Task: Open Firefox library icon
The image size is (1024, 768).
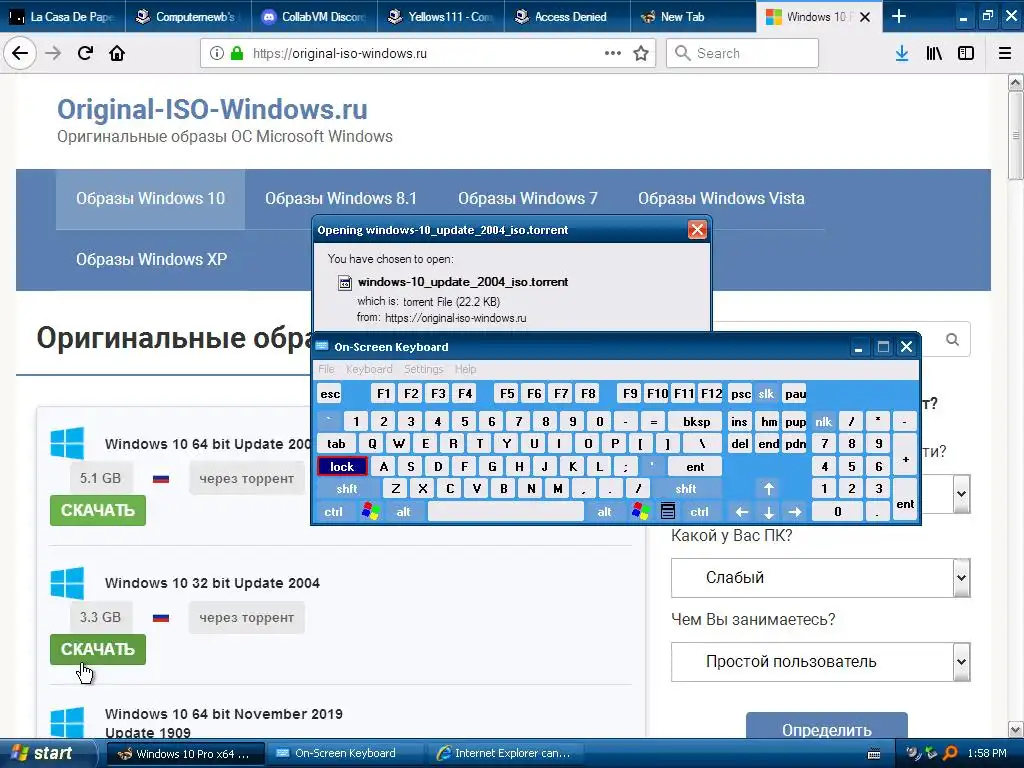Action: tap(934, 53)
